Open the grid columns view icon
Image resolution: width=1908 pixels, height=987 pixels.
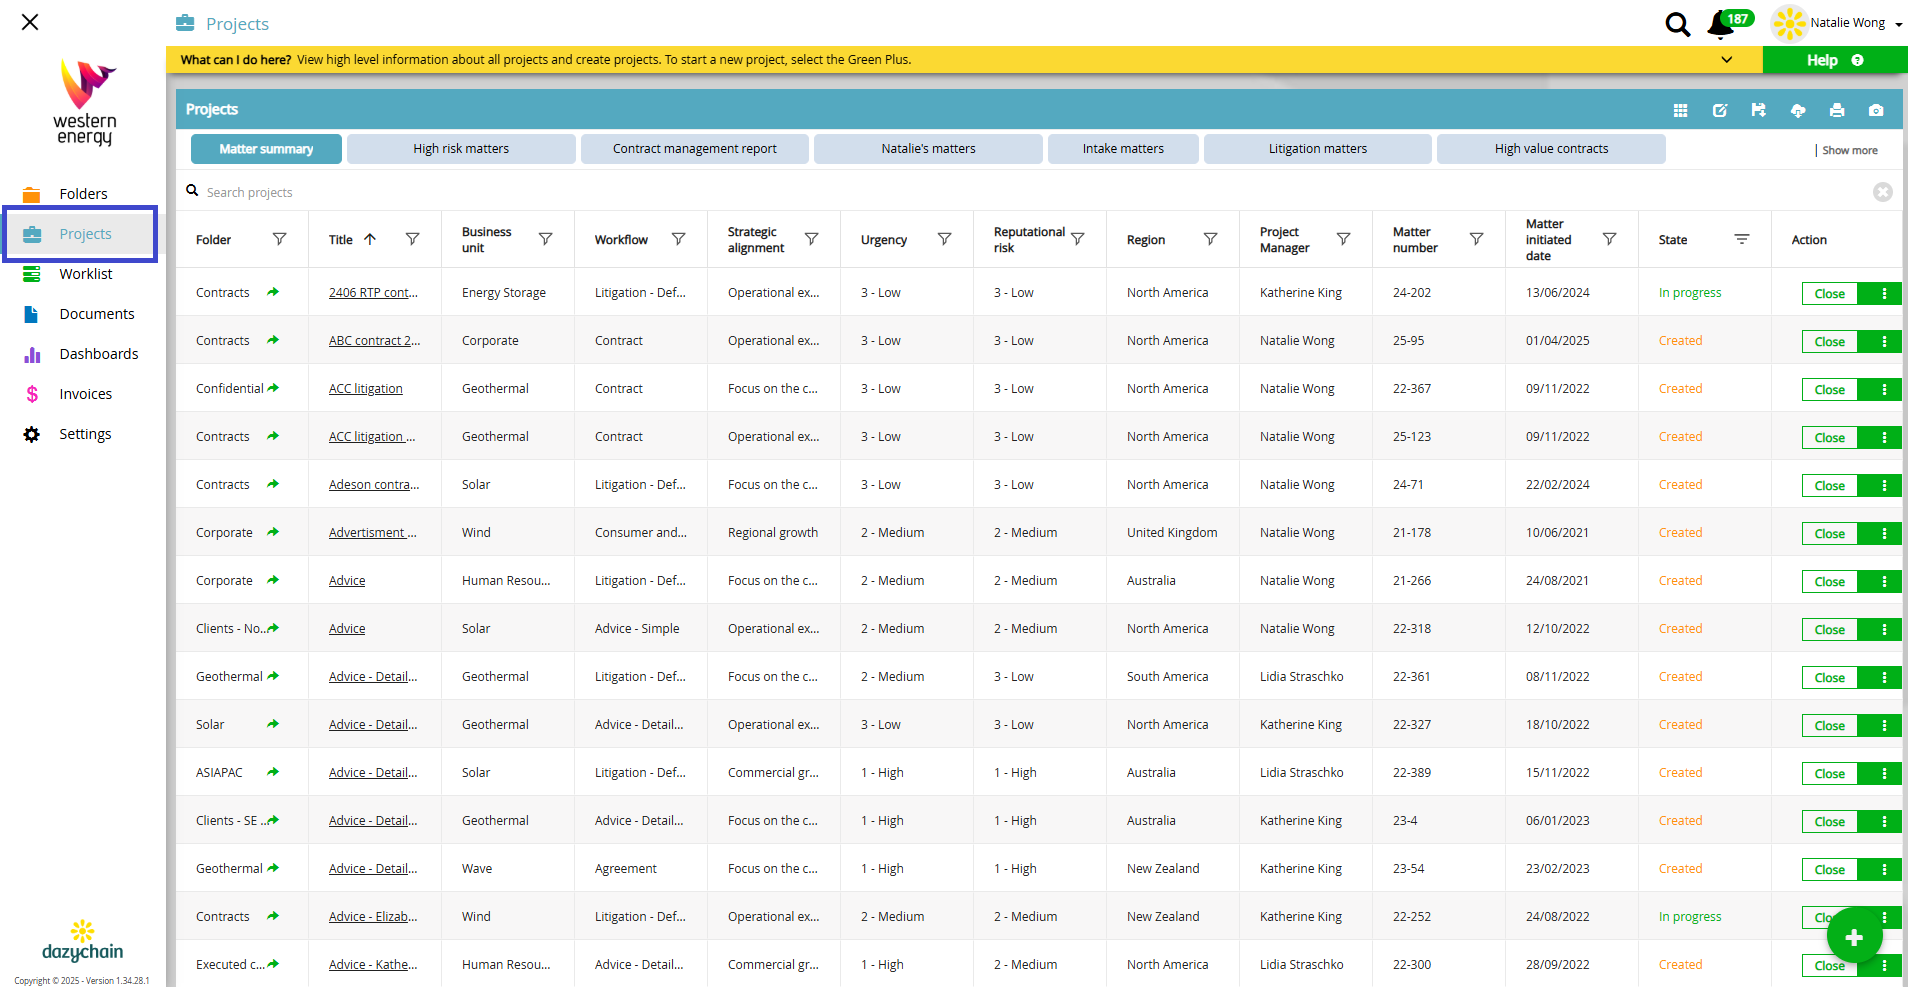pos(1680,110)
